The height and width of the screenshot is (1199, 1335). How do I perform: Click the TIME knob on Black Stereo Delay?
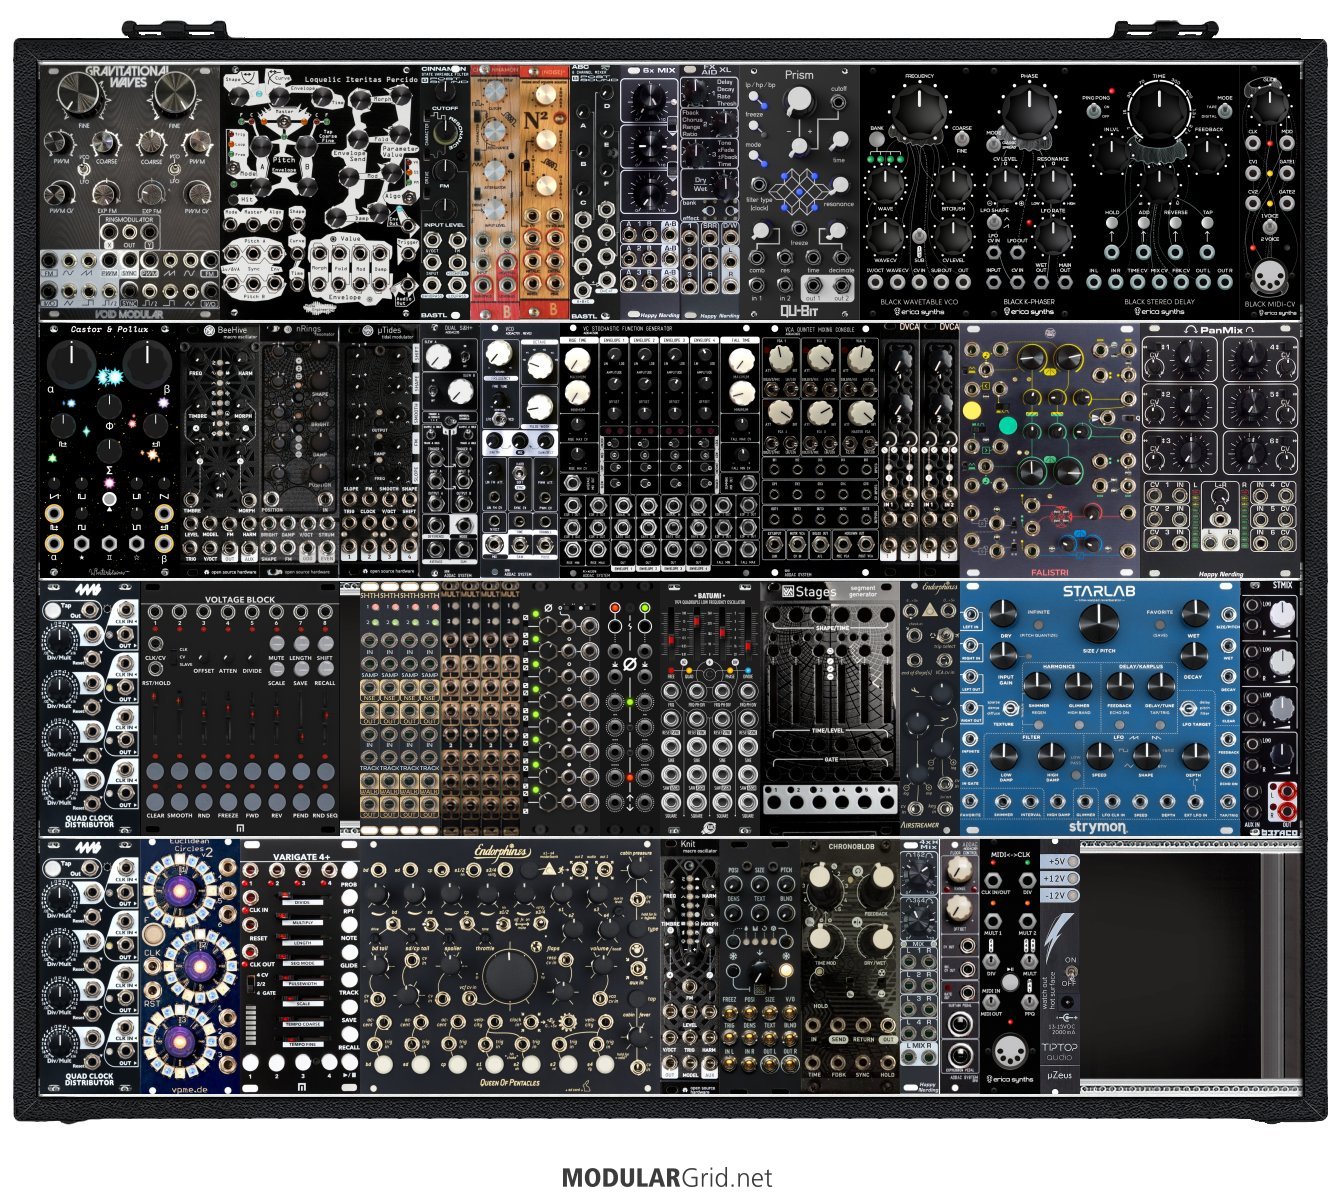1159,112
